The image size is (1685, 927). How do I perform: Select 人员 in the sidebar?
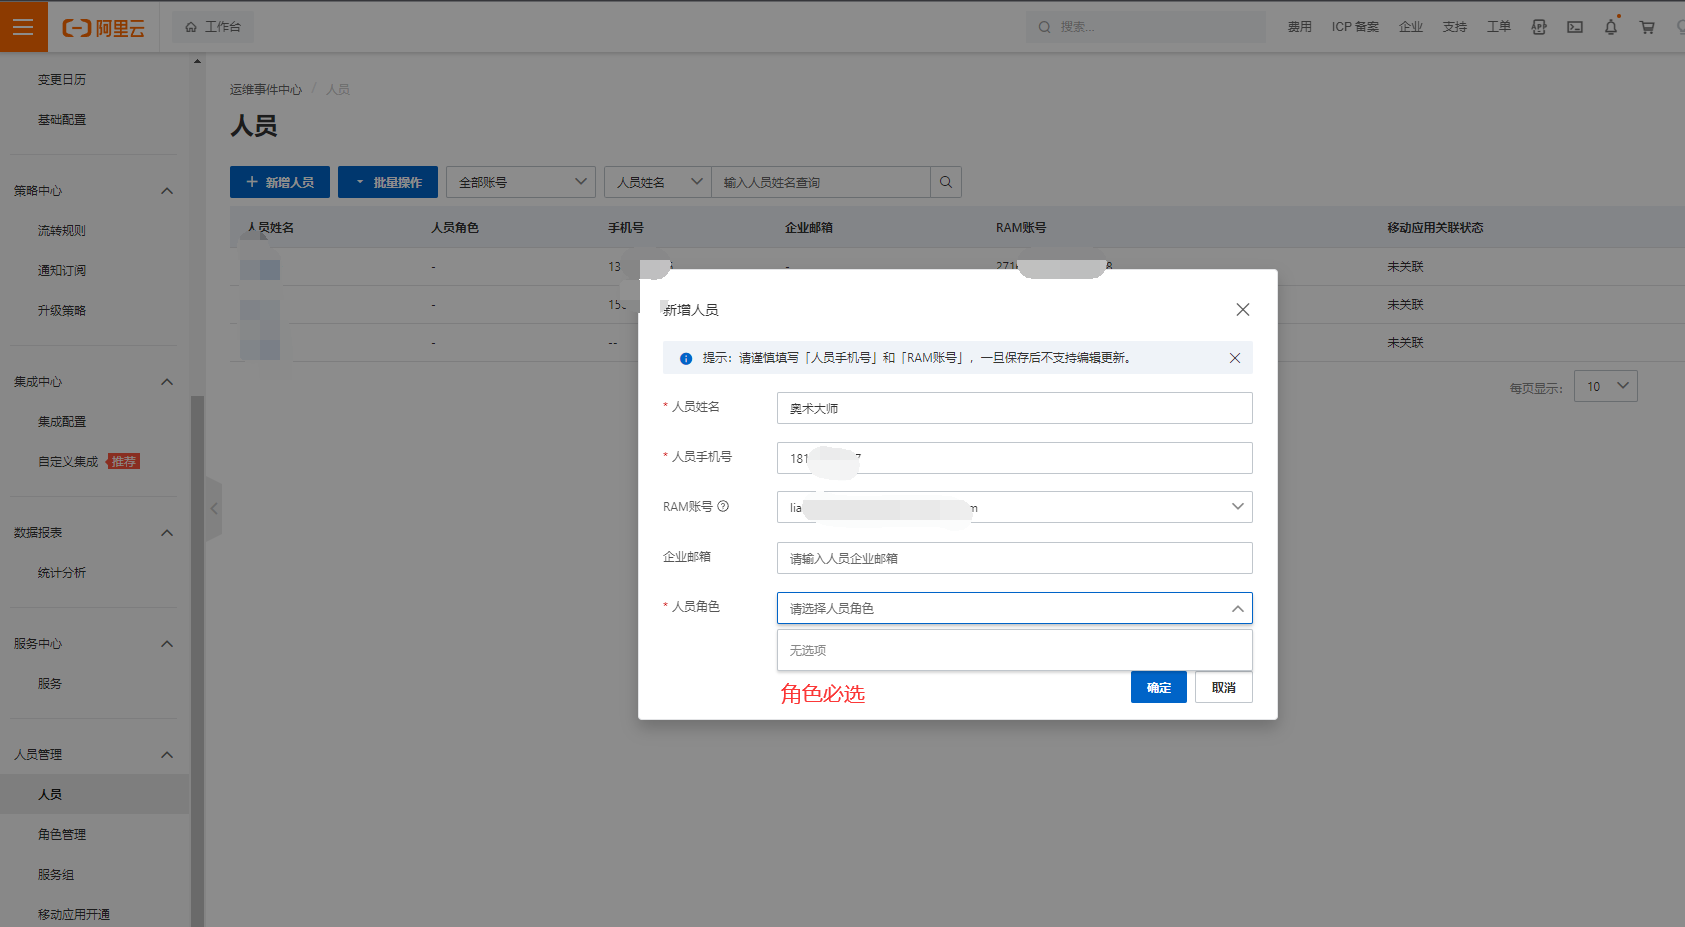pyautogui.click(x=95, y=794)
